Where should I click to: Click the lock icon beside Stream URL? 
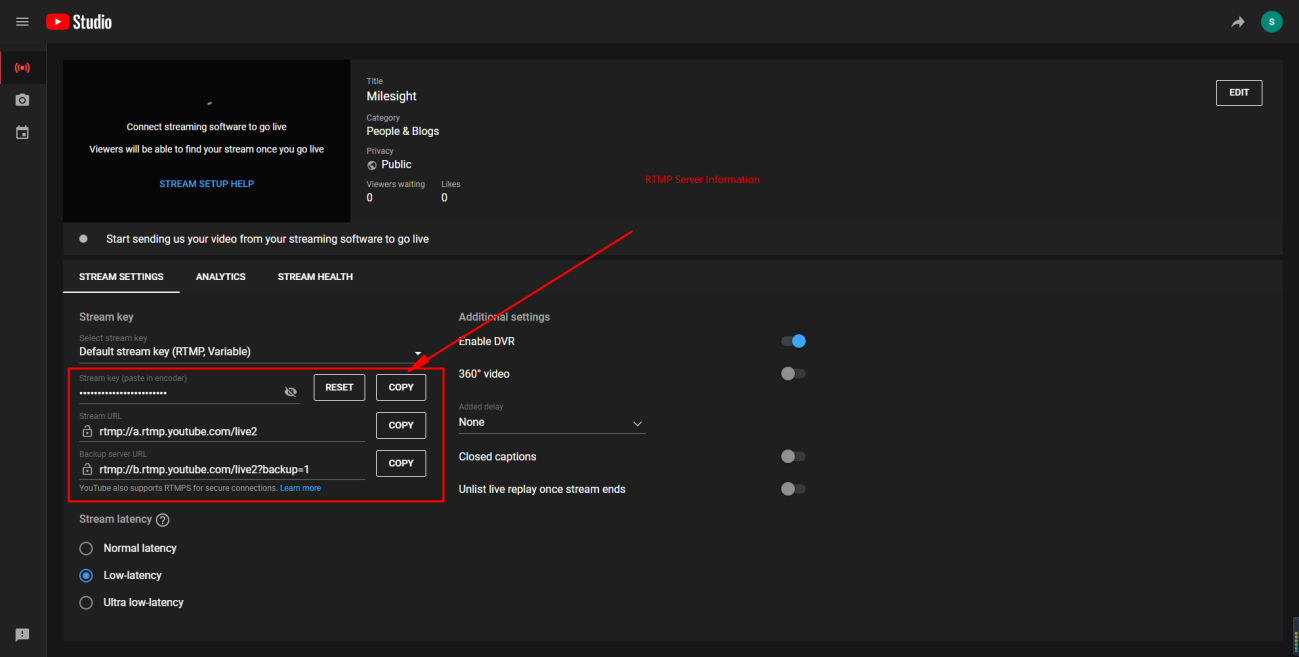click(87, 432)
